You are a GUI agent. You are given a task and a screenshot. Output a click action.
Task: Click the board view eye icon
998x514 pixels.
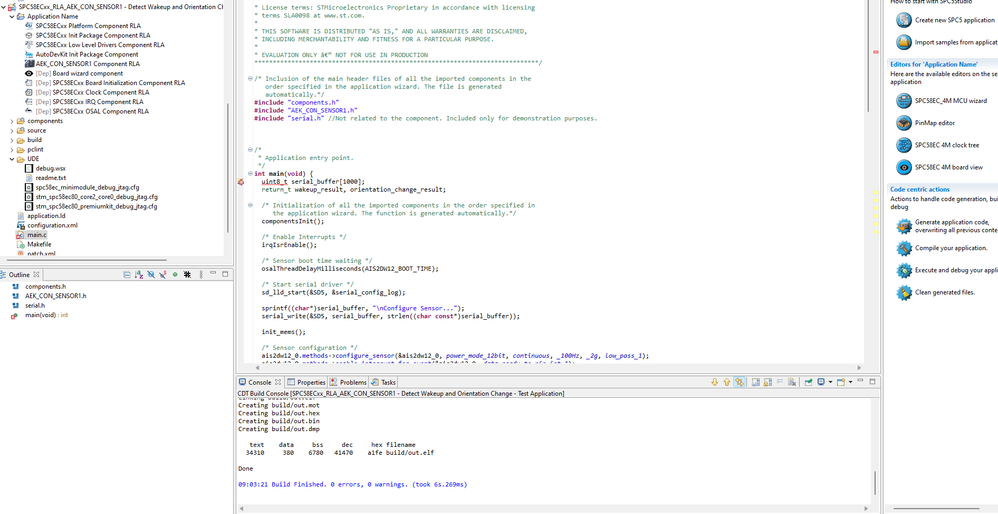tap(904, 167)
